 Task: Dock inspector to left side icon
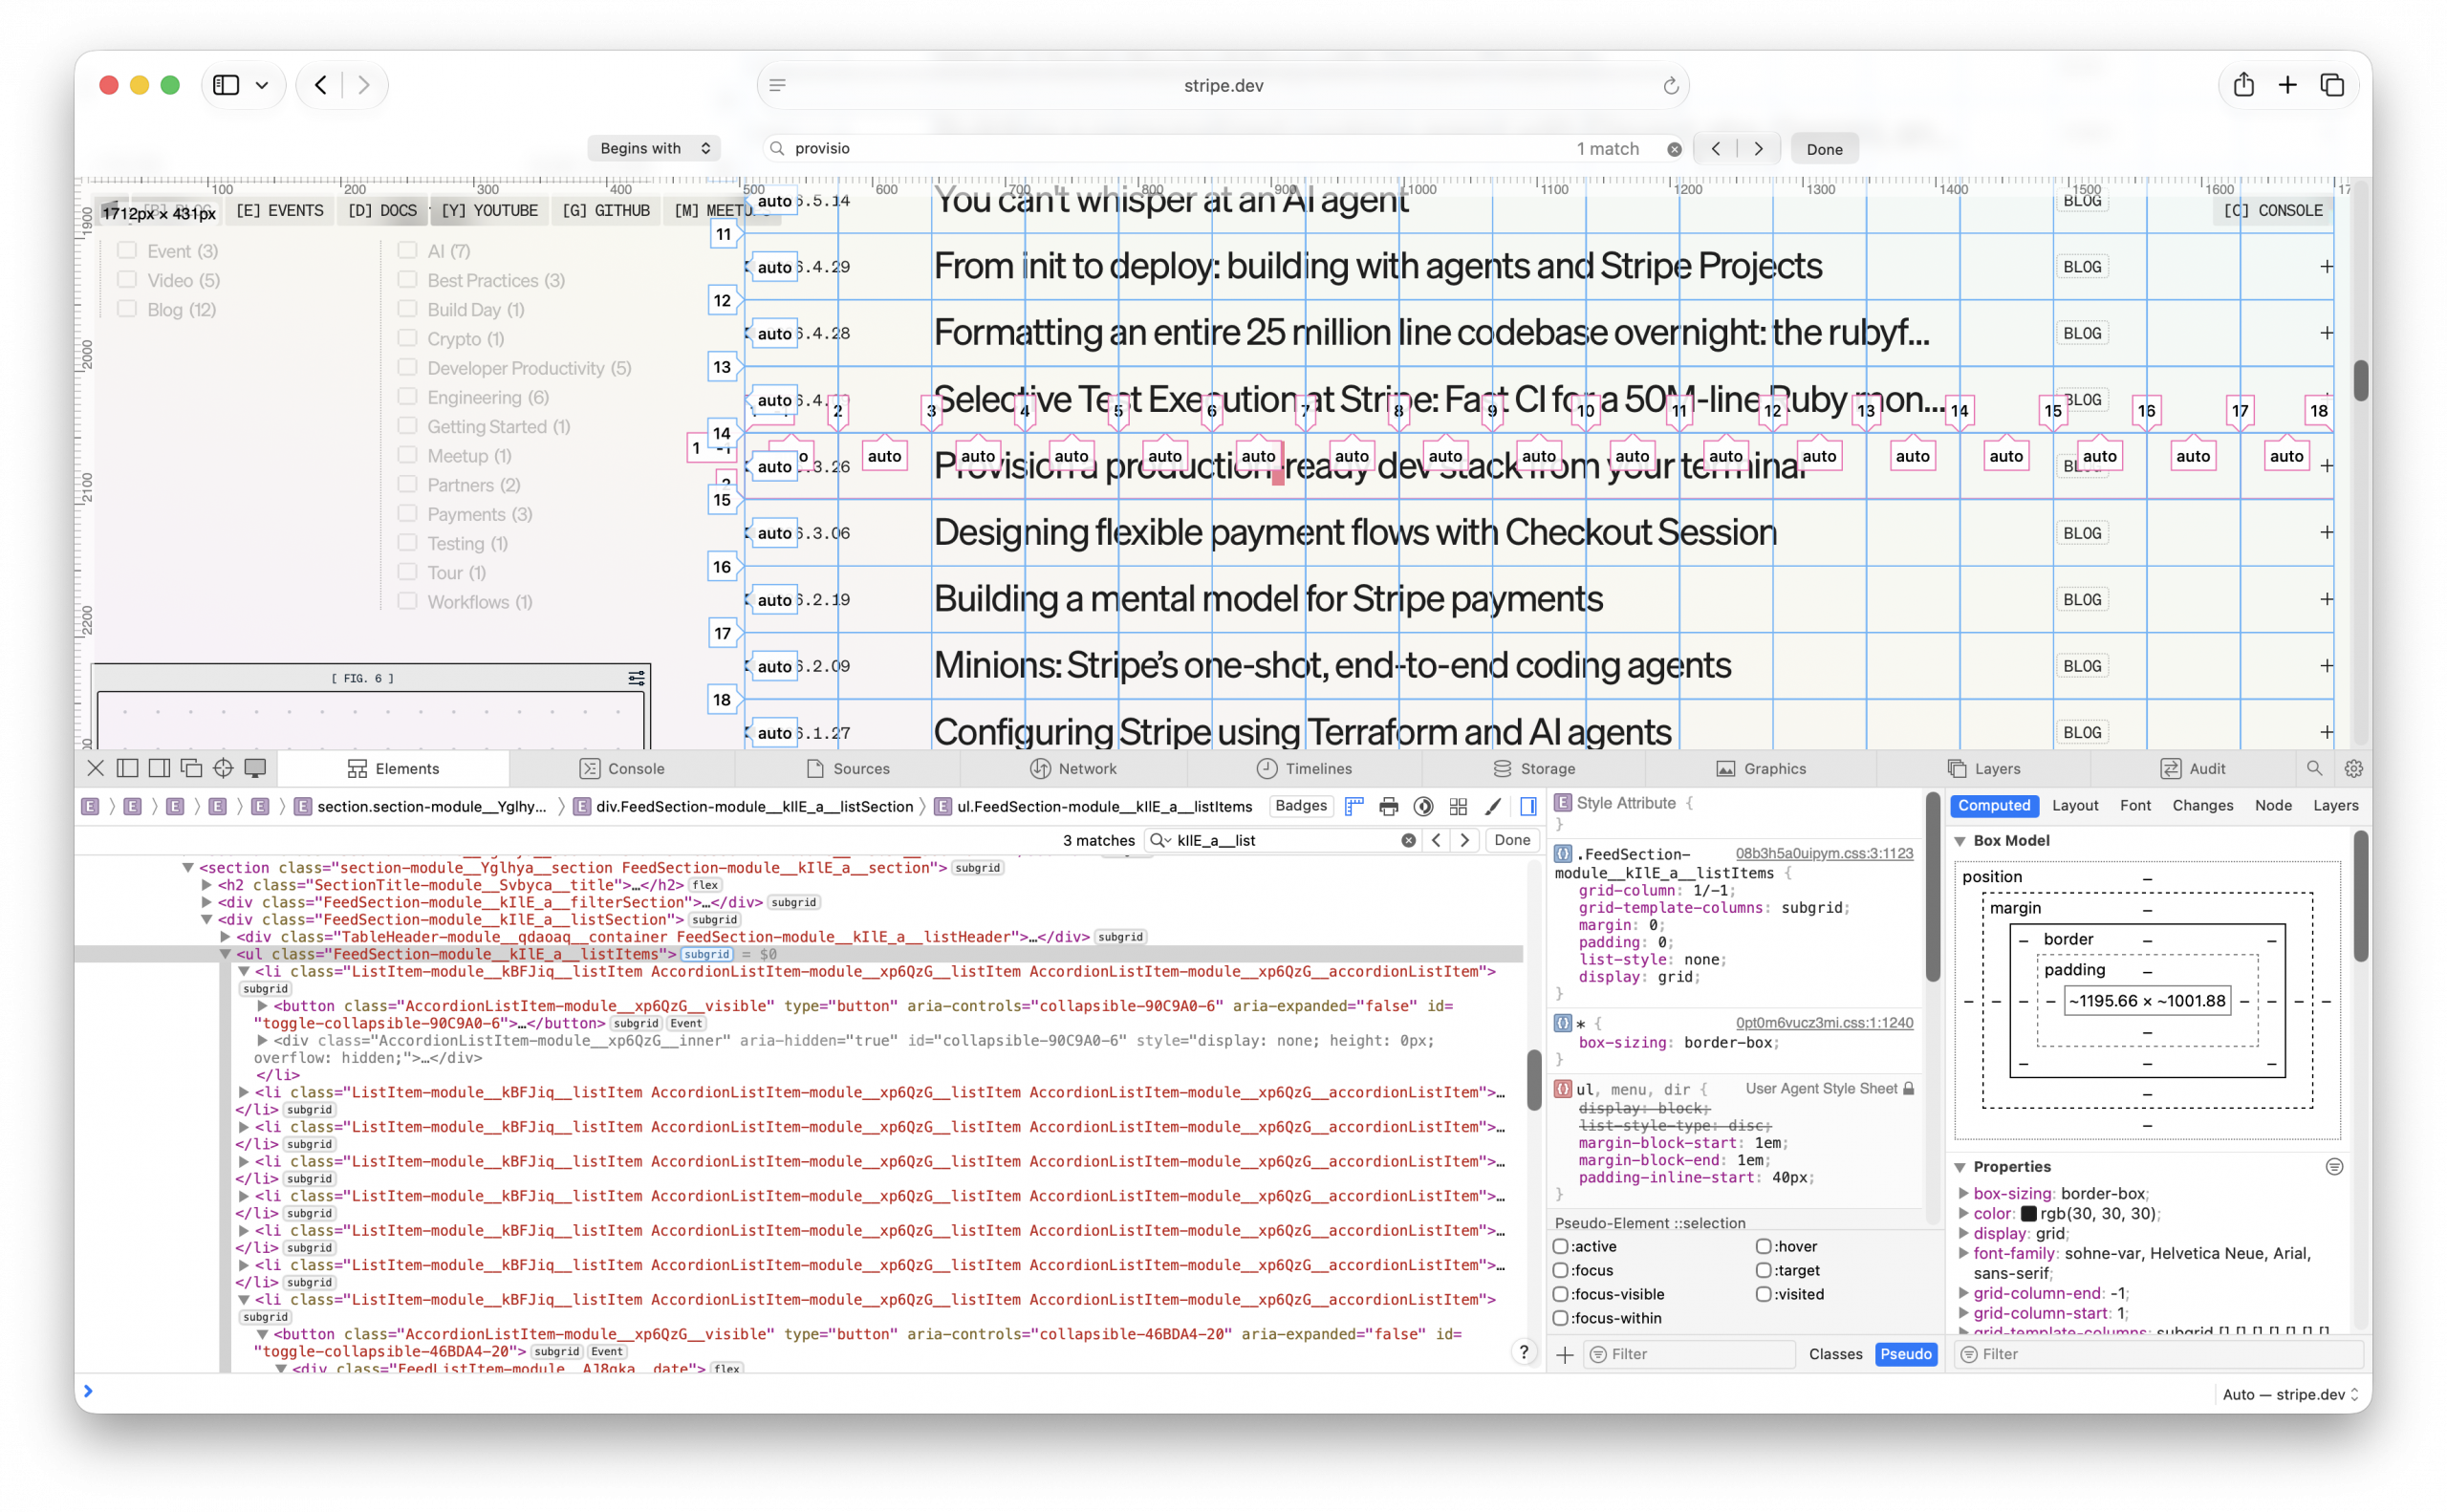click(x=127, y=768)
